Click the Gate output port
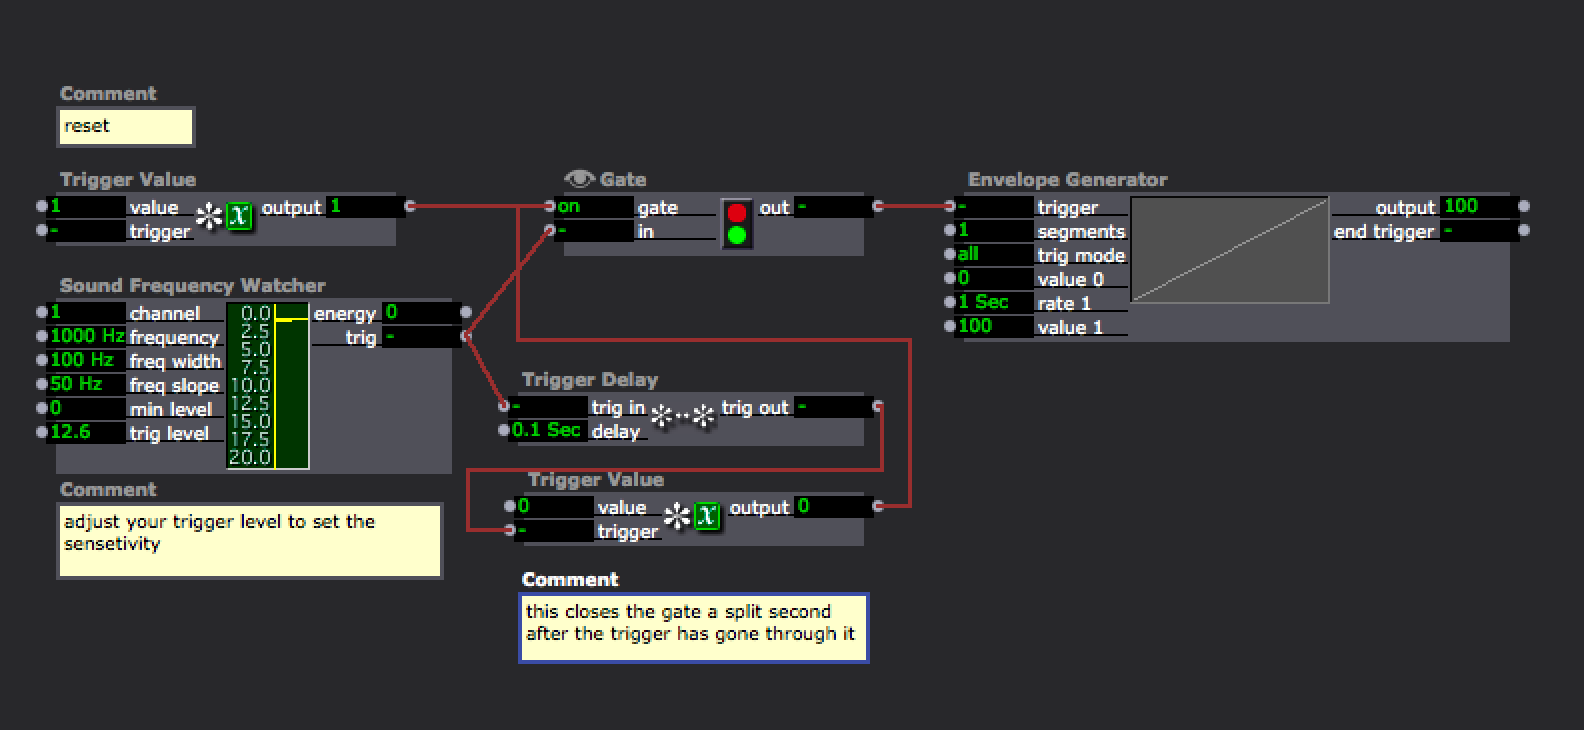This screenshot has width=1584, height=730. pyautogui.click(x=878, y=207)
